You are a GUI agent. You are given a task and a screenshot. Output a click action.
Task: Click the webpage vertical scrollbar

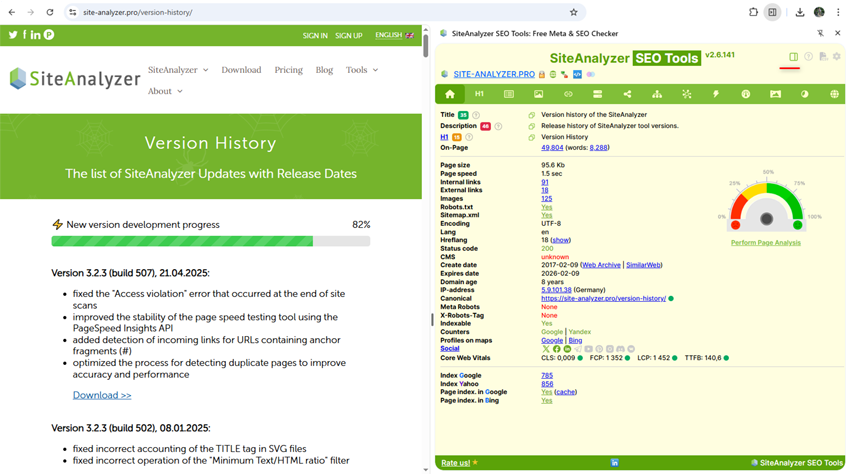(426, 45)
